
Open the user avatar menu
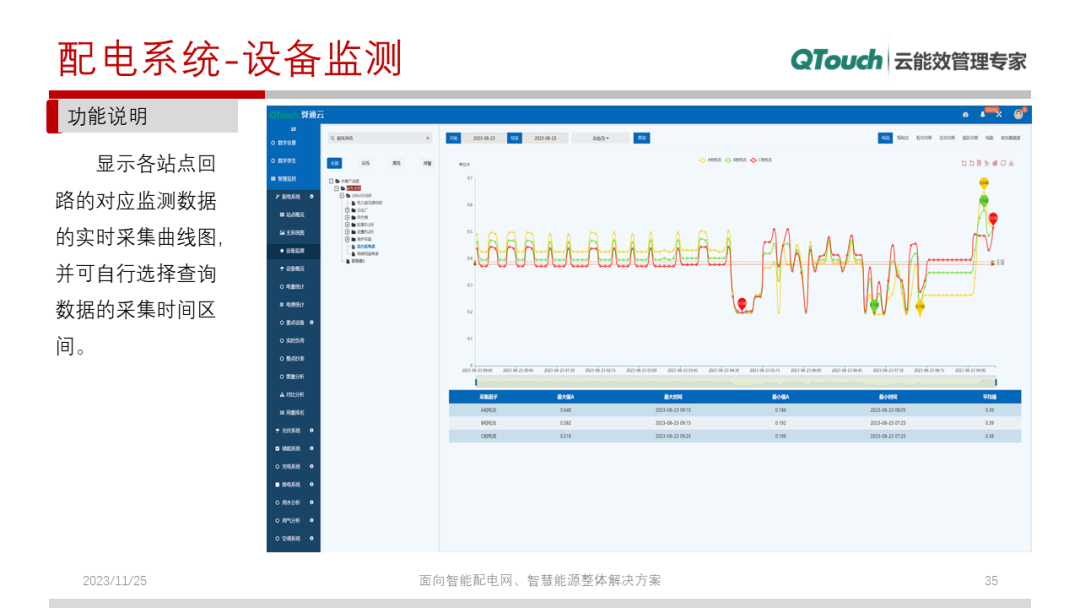pos(1018,114)
